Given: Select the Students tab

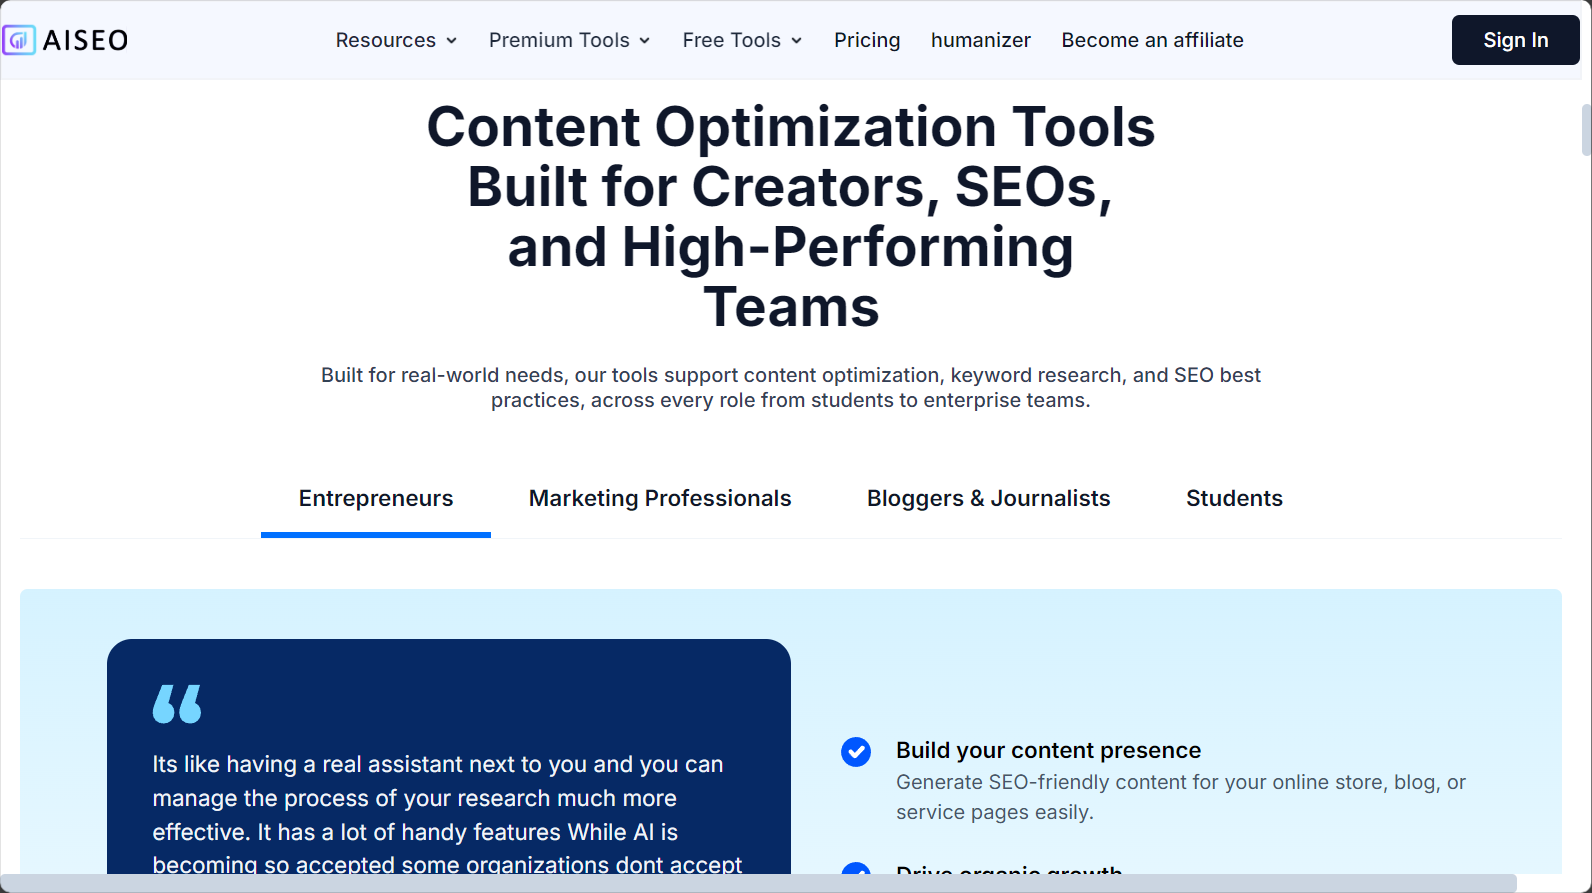Looking at the screenshot, I should [1234, 498].
